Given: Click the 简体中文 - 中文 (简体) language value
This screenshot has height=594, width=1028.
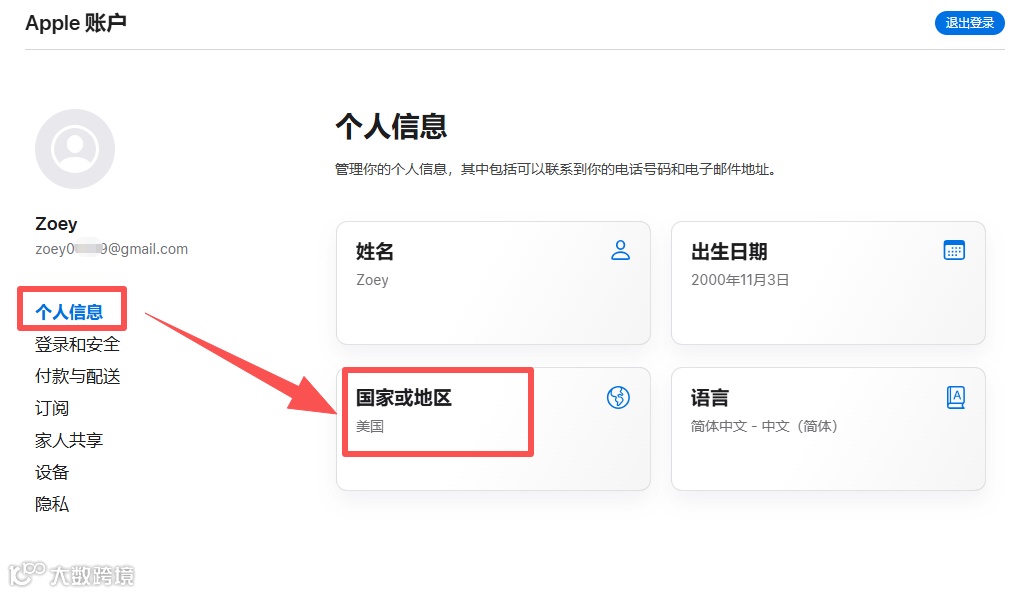Looking at the screenshot, I should click(764, 426).
